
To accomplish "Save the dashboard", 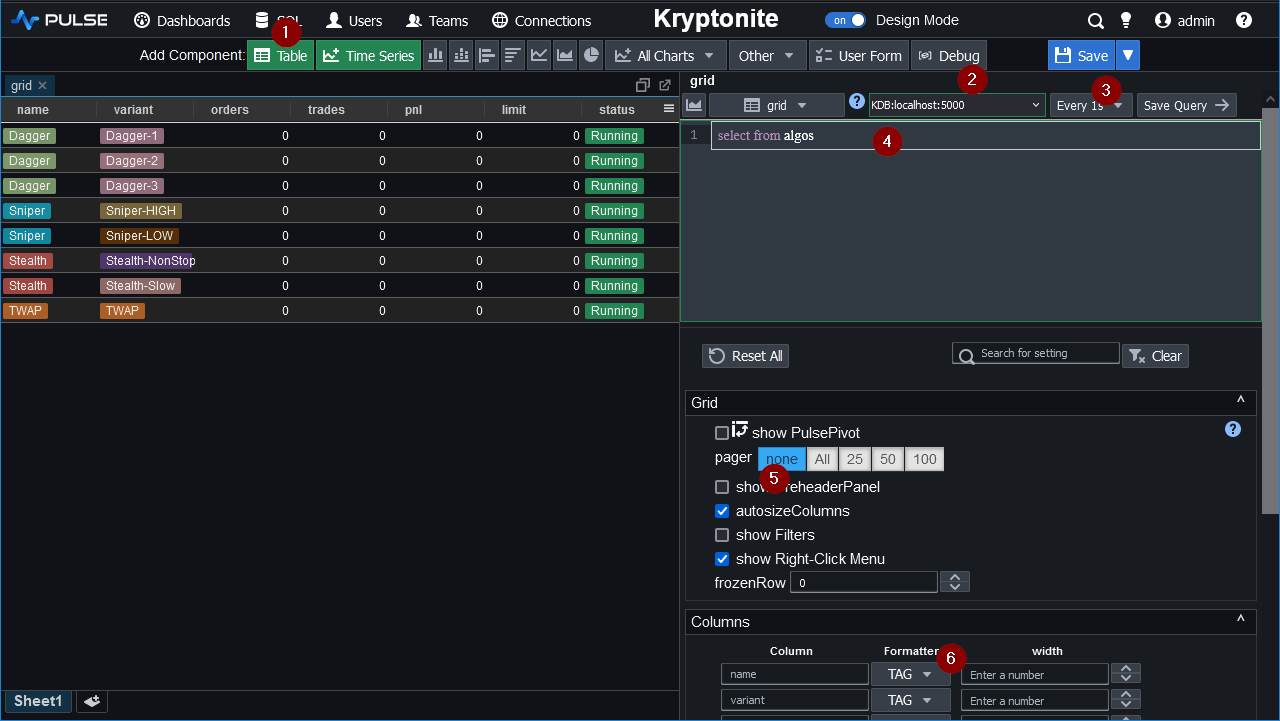I will pyautogui.click(x=1081, y=56).
